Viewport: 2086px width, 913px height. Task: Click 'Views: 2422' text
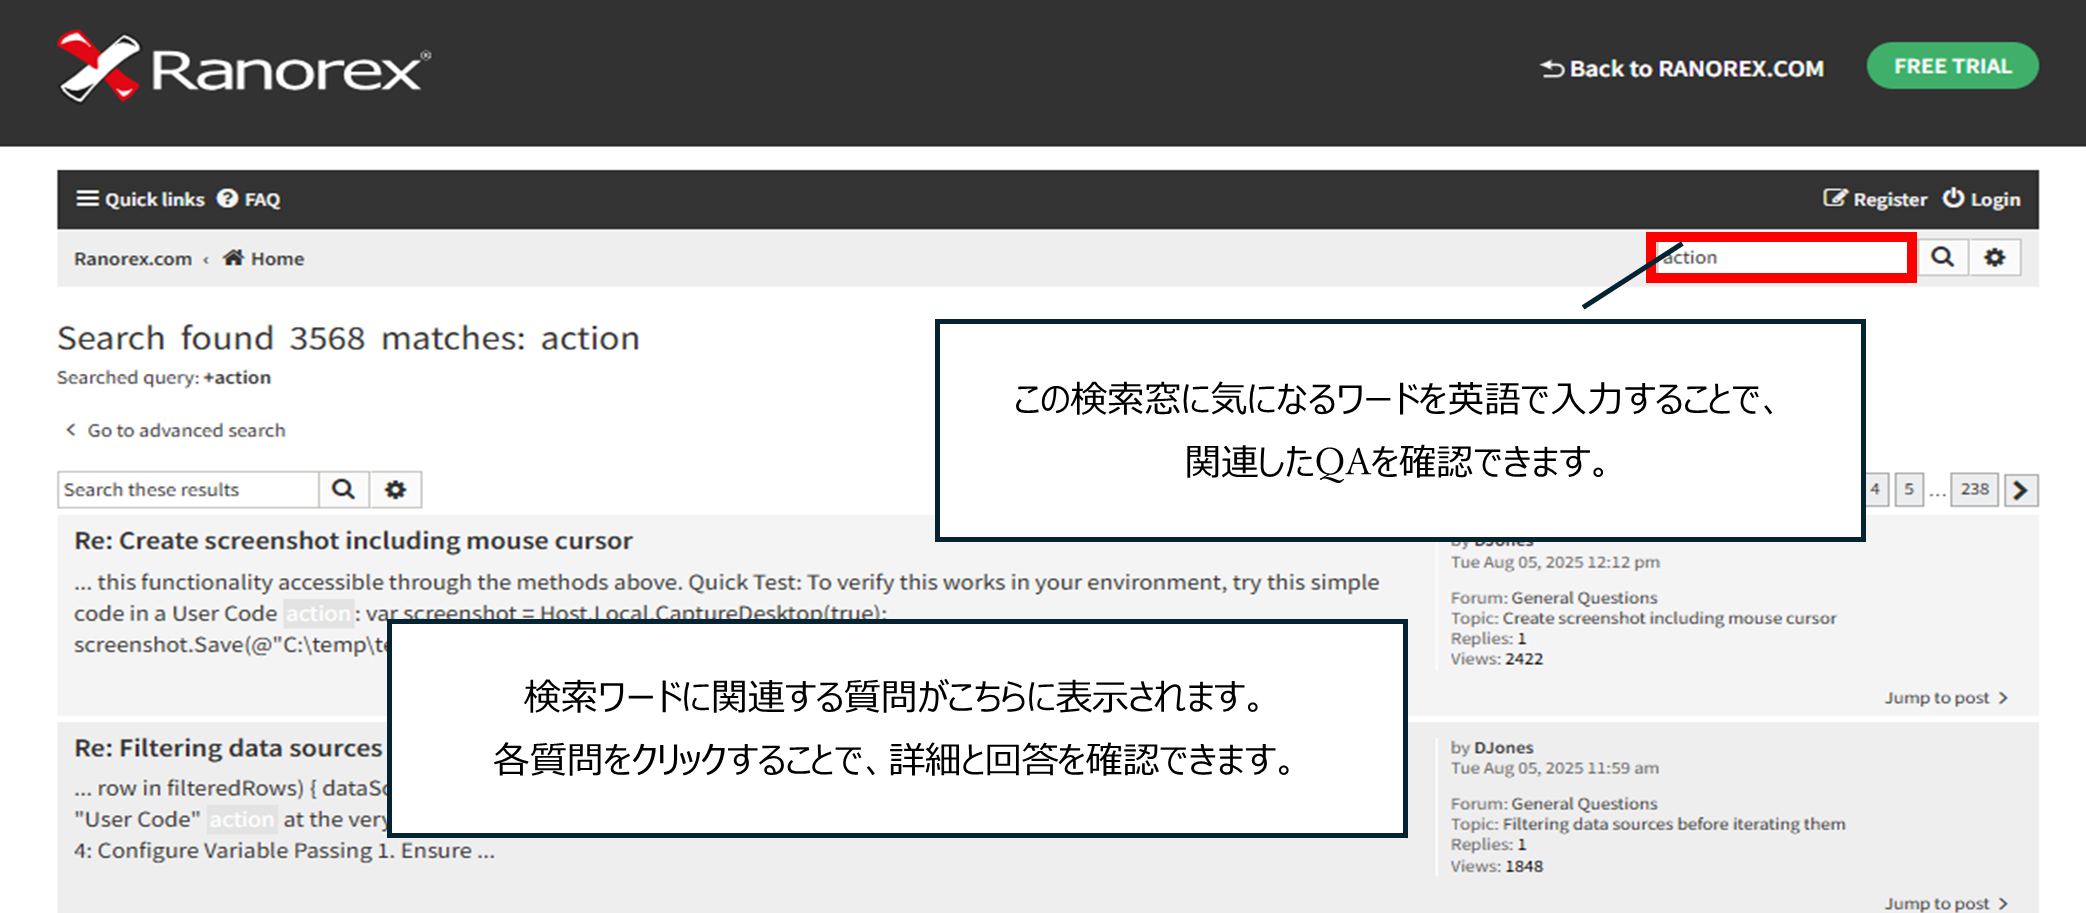tap(1497, 659)
